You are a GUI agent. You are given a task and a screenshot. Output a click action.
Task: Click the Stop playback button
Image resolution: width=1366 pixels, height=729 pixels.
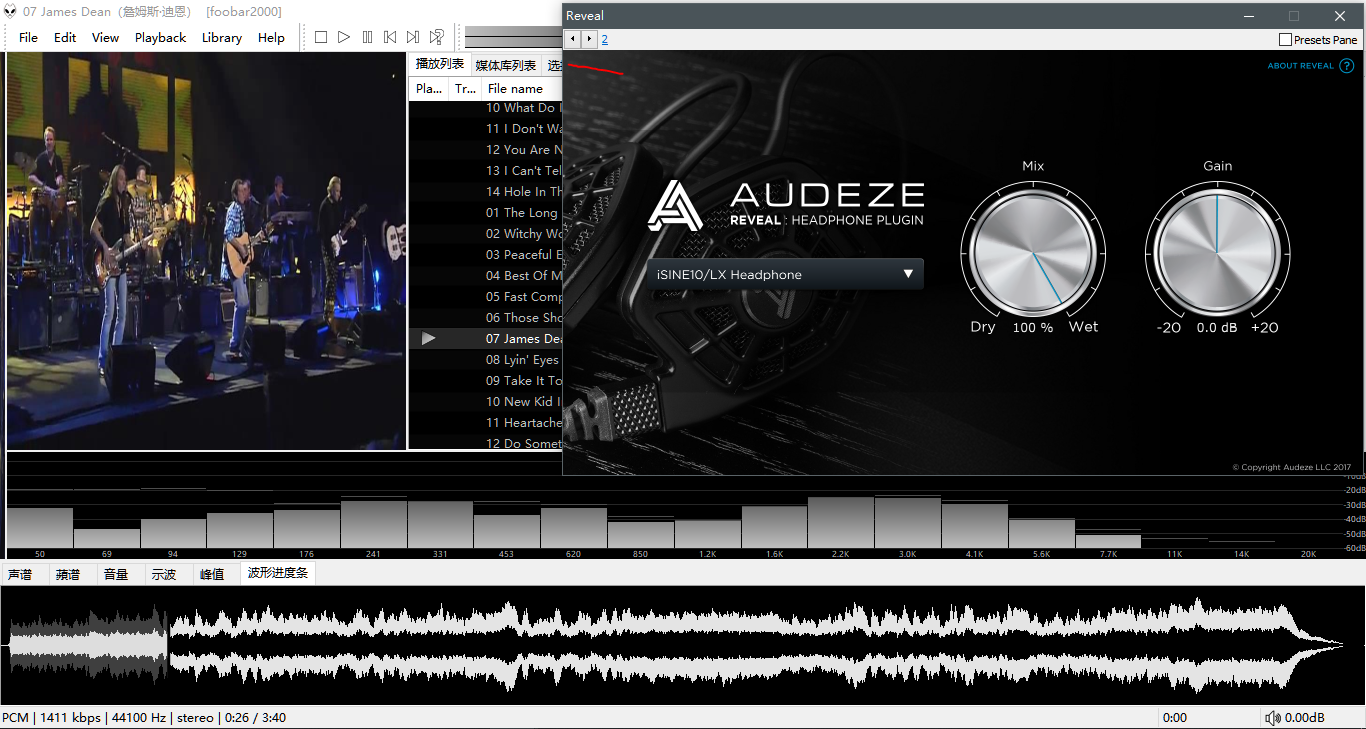[x=321, y=37]
